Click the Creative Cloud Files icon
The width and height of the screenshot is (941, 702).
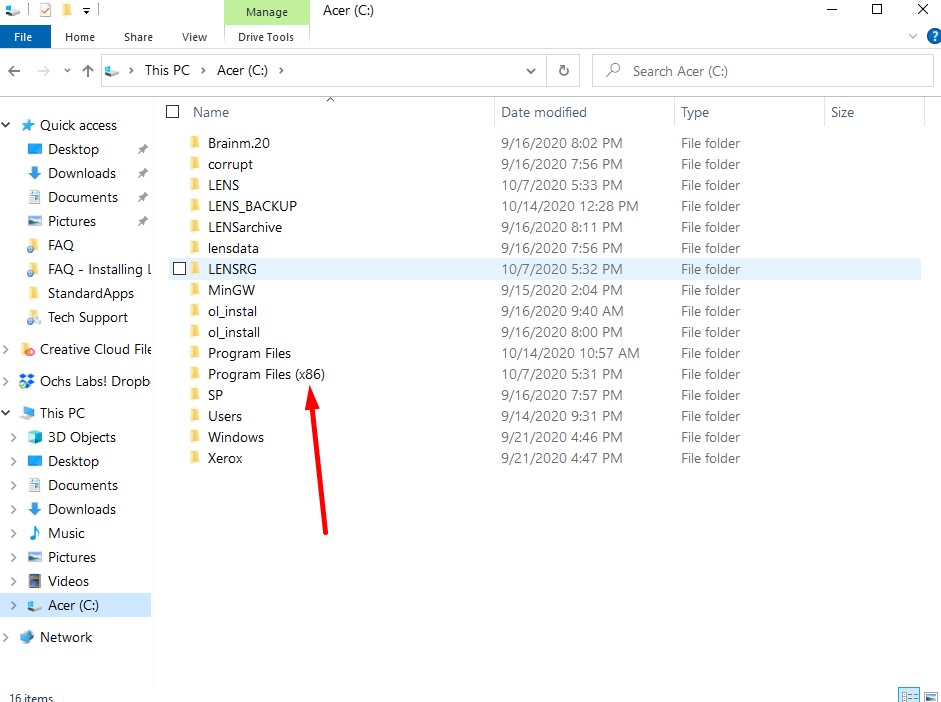click(27, 349)
